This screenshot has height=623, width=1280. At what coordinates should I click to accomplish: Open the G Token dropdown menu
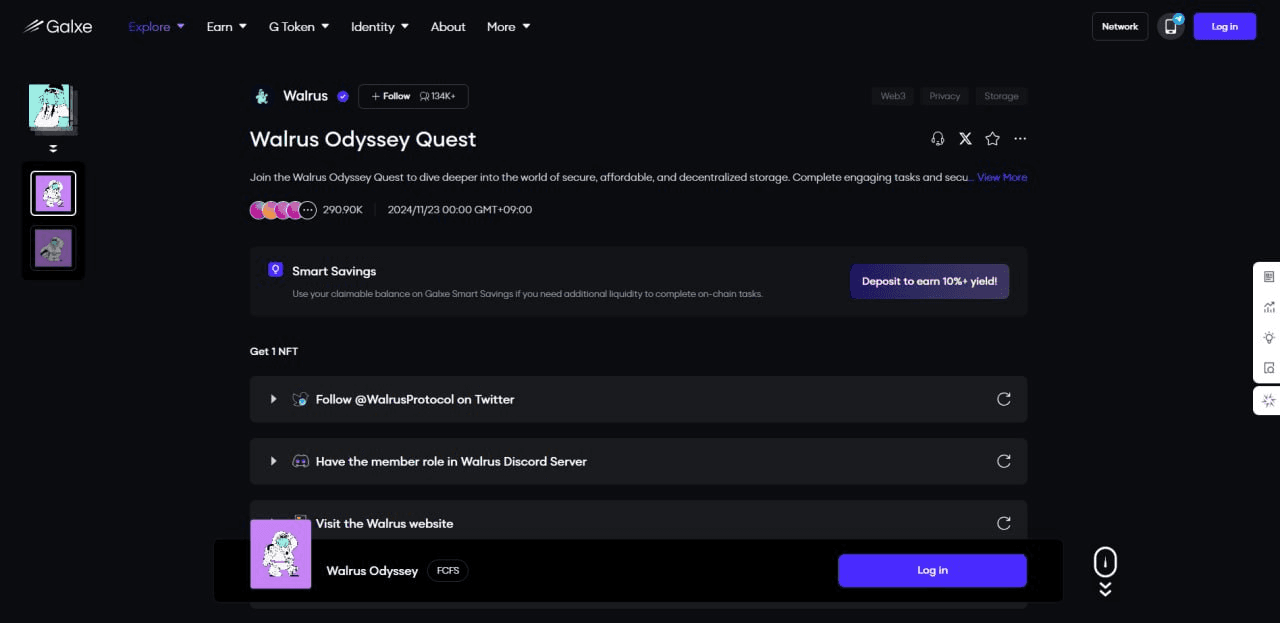[299, 26]
